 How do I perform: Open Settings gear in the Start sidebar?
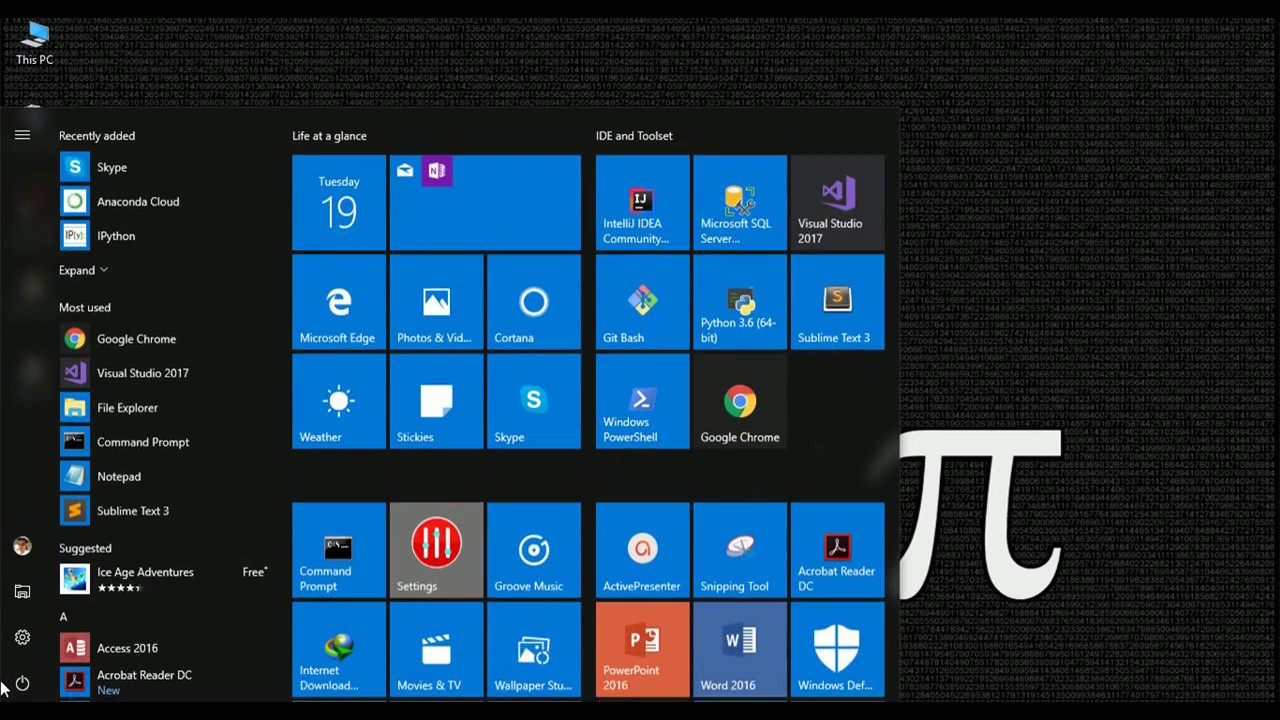(x=22, y=637)
